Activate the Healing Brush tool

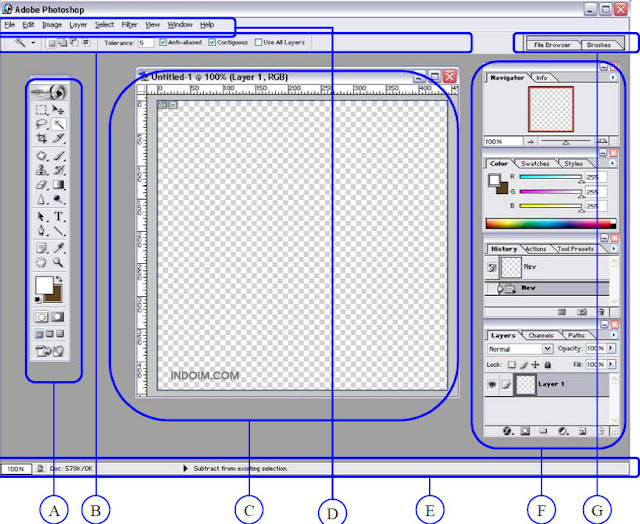[x=41, y=156]
